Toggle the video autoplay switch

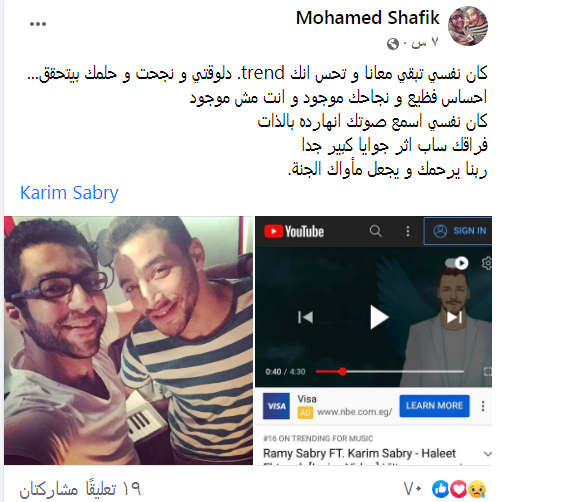click(x=457, y=263)
